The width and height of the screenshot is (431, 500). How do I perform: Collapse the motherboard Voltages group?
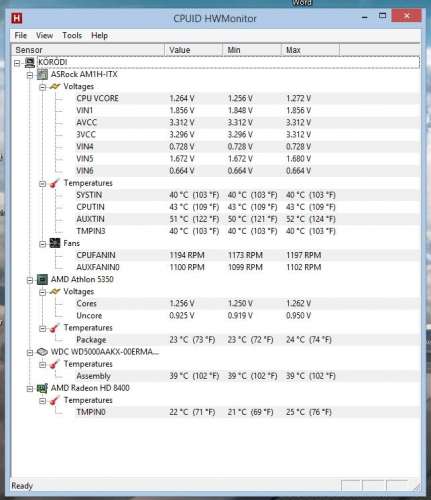point(42,87)
